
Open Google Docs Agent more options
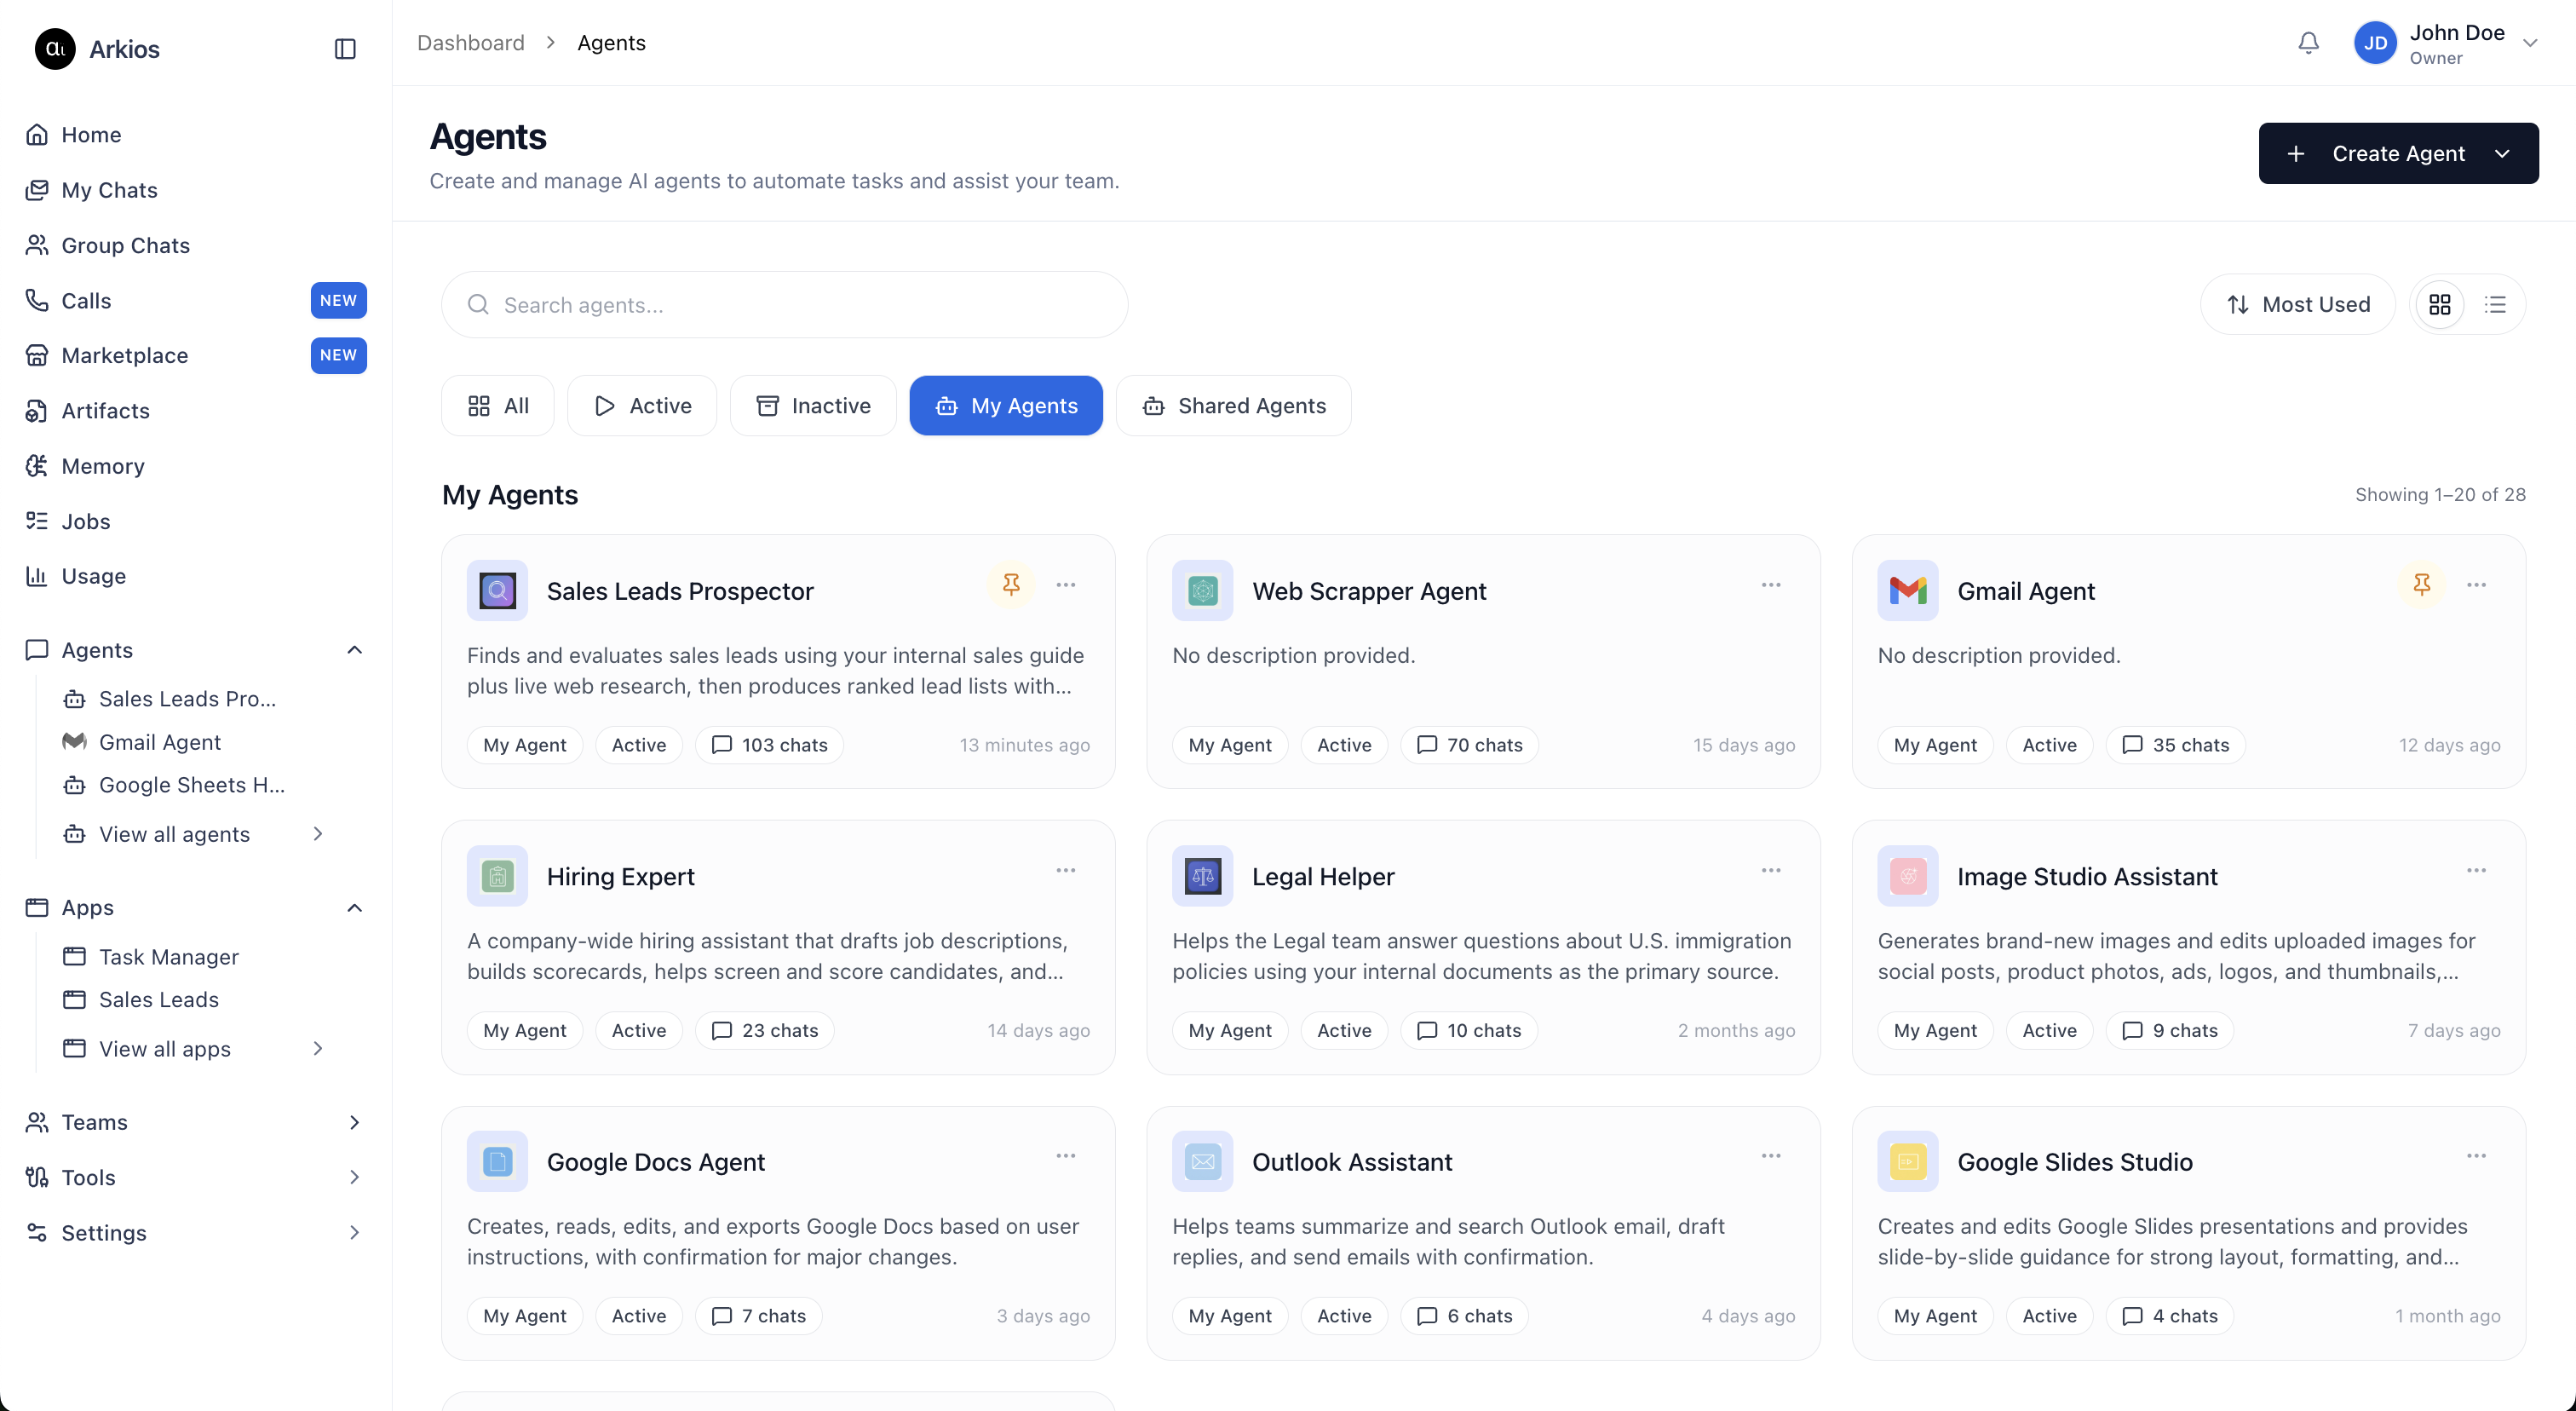point(1066,1156)
